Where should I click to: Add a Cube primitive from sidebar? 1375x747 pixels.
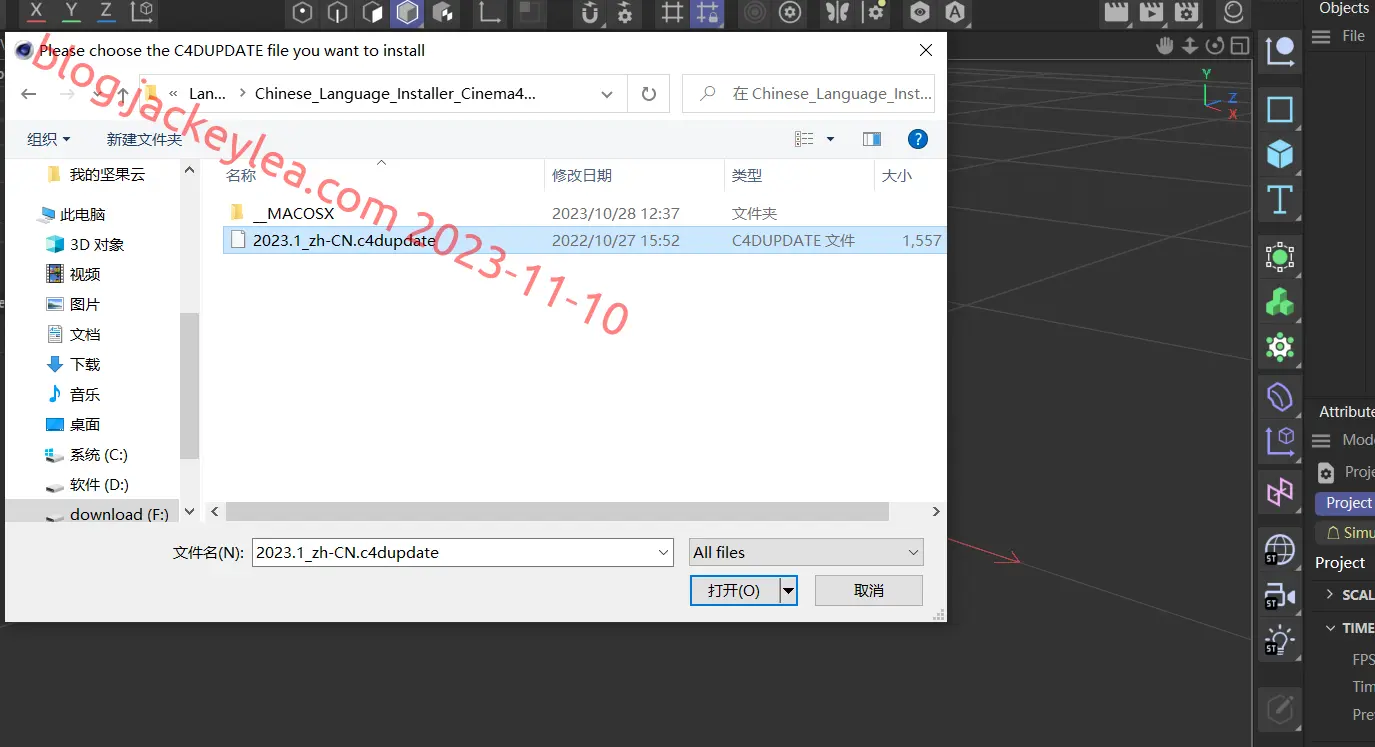[1280, 154]
